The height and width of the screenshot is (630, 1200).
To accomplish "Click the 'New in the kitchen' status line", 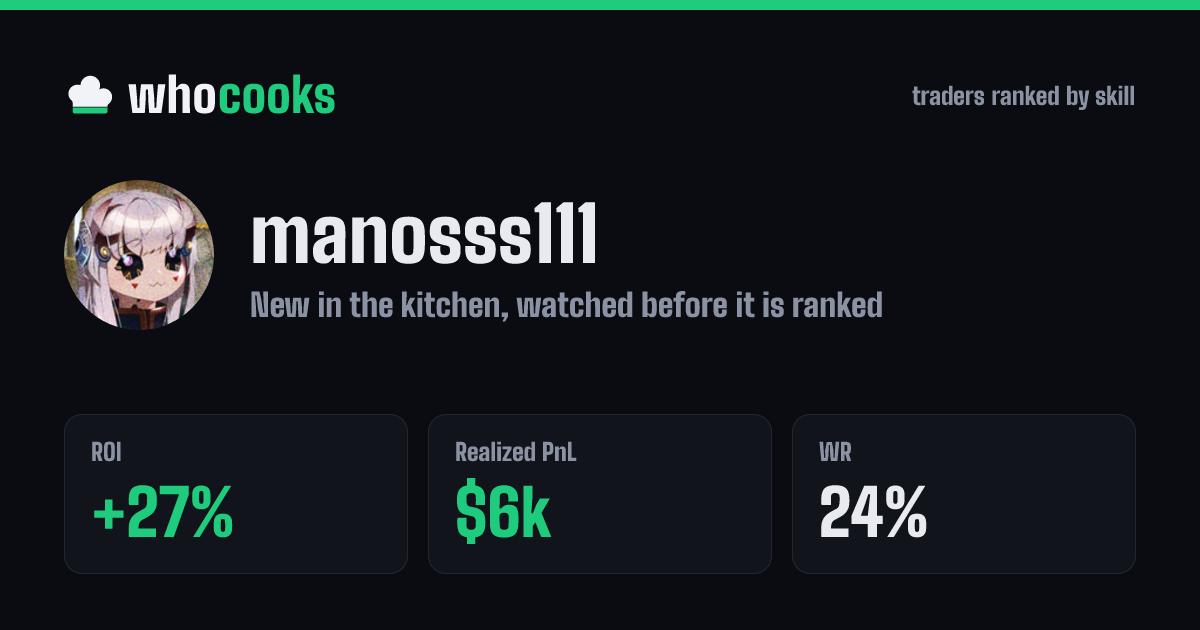I will 566,305.
